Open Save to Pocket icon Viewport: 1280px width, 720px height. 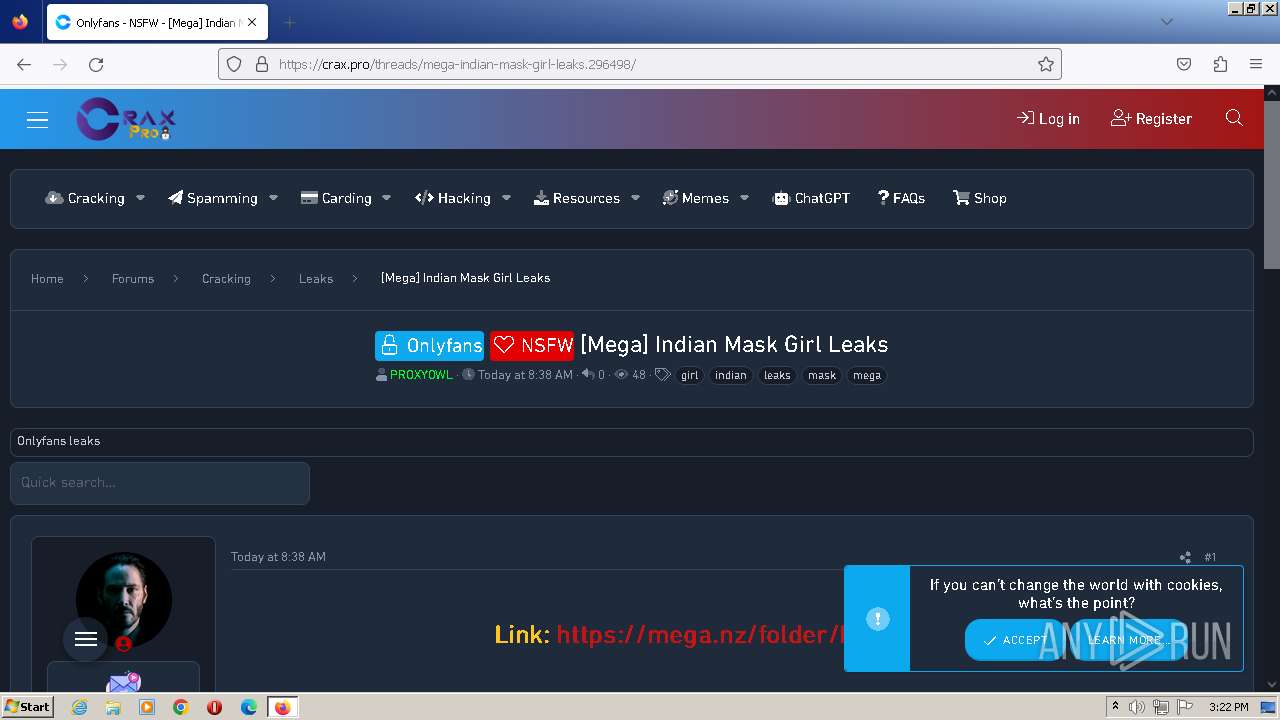click(x=1184, y=64)
